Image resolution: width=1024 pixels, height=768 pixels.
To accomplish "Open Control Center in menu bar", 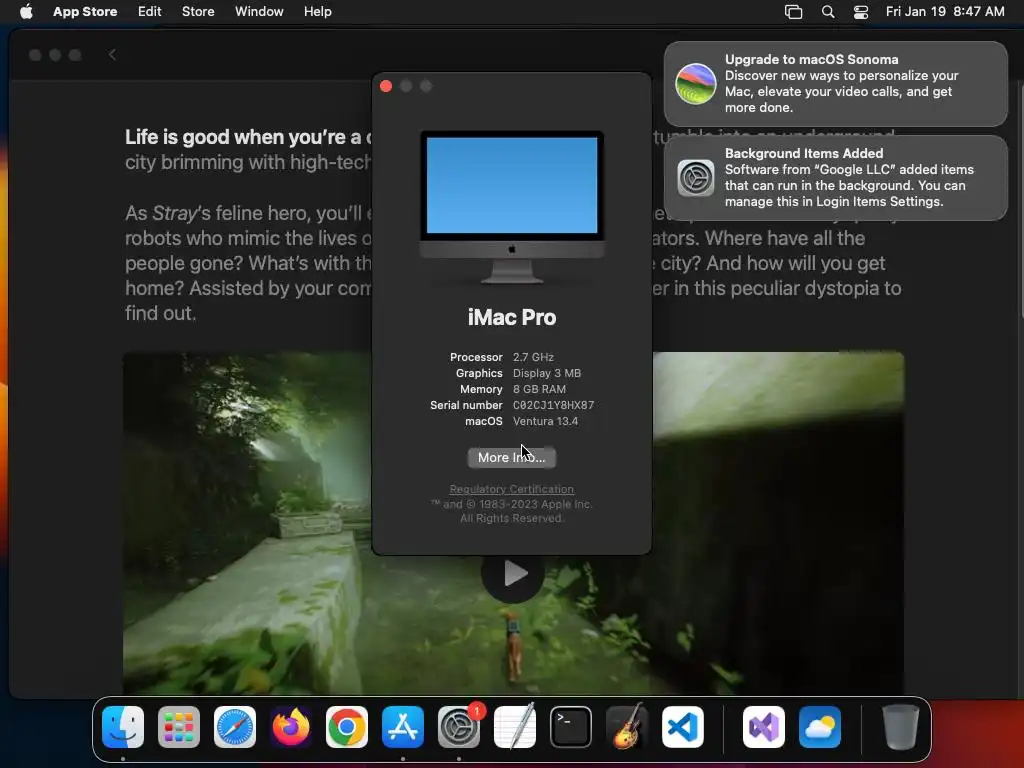I will (x=861, y=12).
